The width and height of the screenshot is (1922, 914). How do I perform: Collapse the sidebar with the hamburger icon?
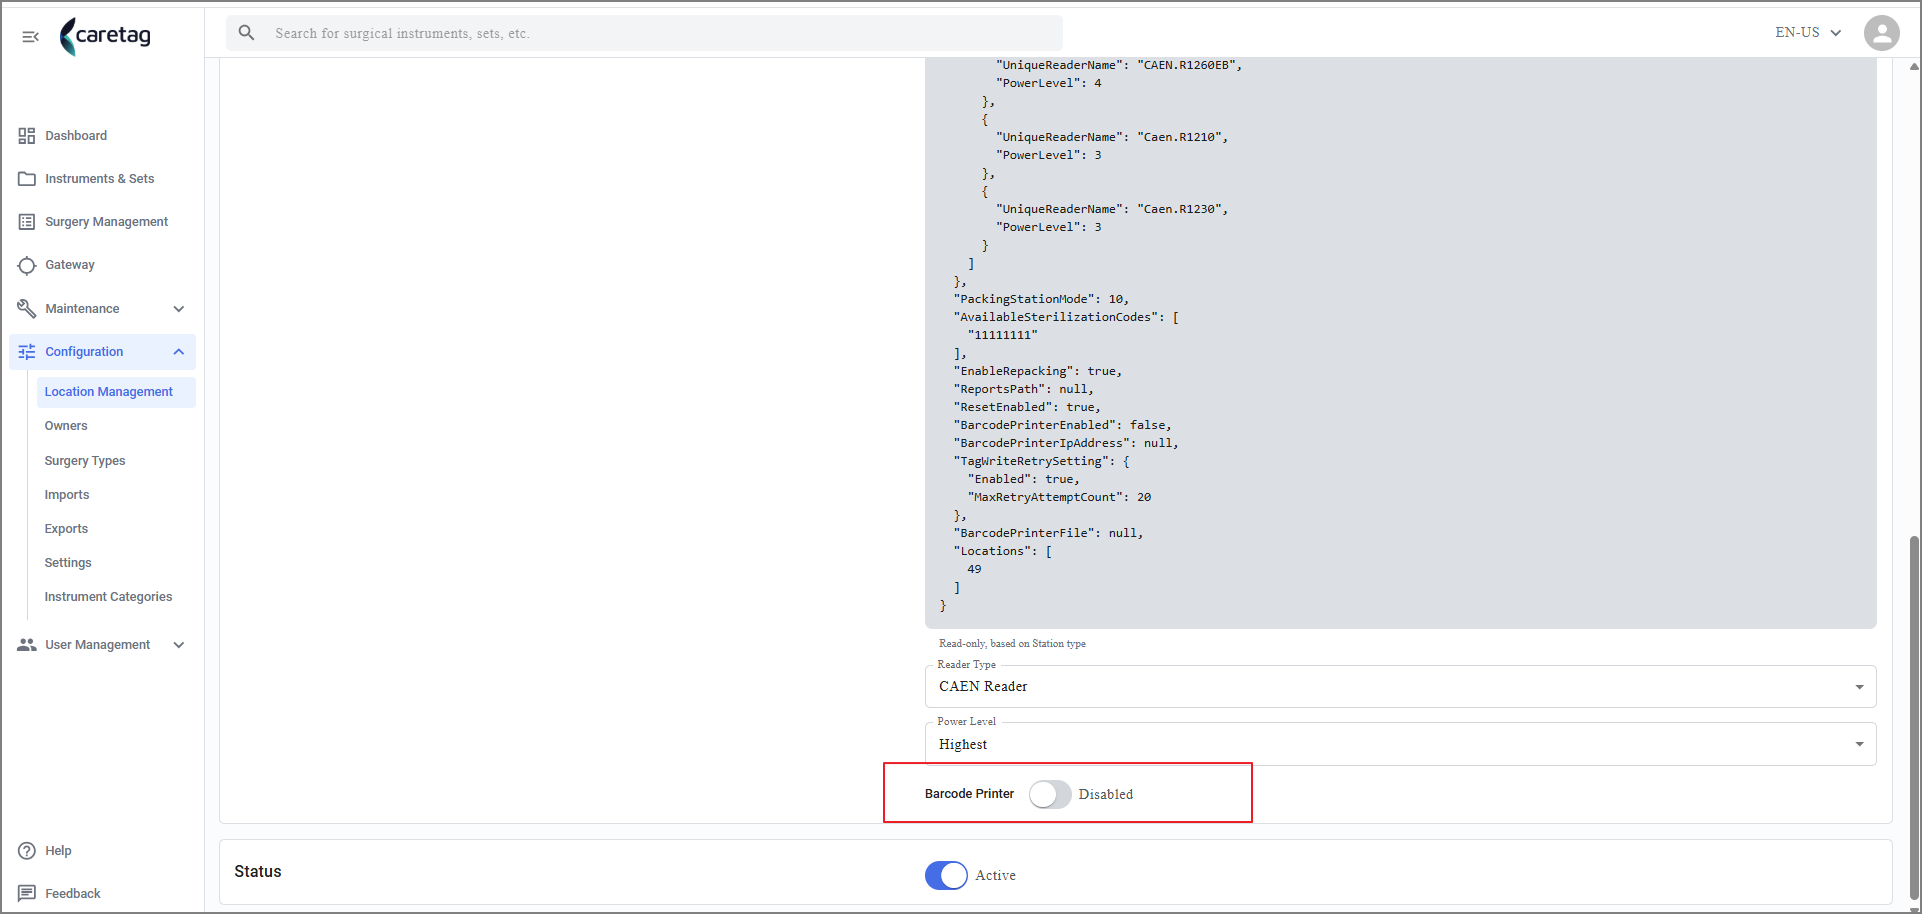click(30, 37)
